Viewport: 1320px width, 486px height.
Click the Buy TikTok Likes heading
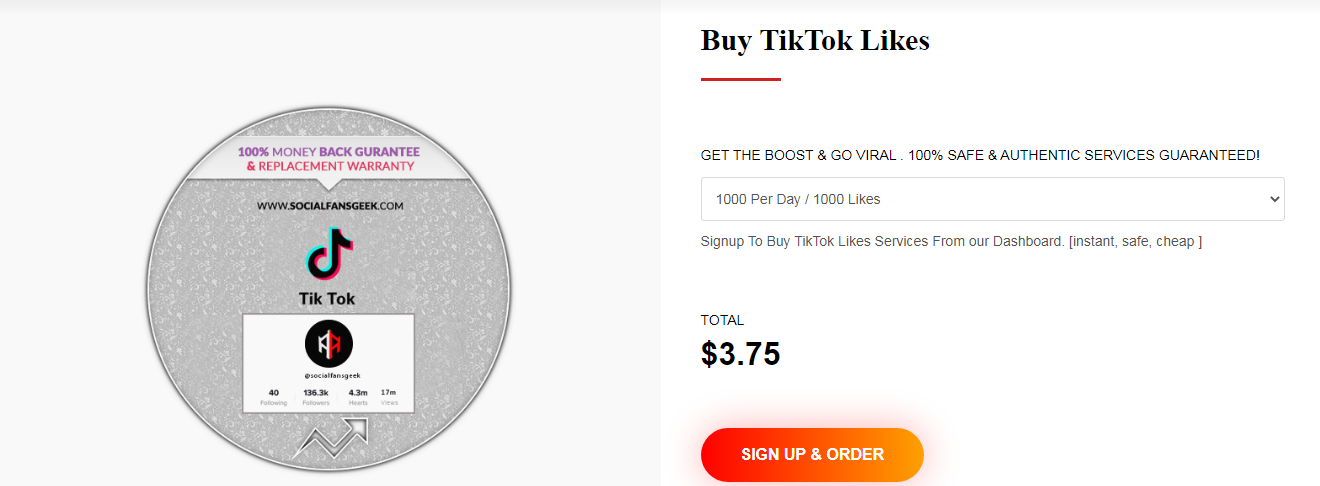(x=815, y=40)
